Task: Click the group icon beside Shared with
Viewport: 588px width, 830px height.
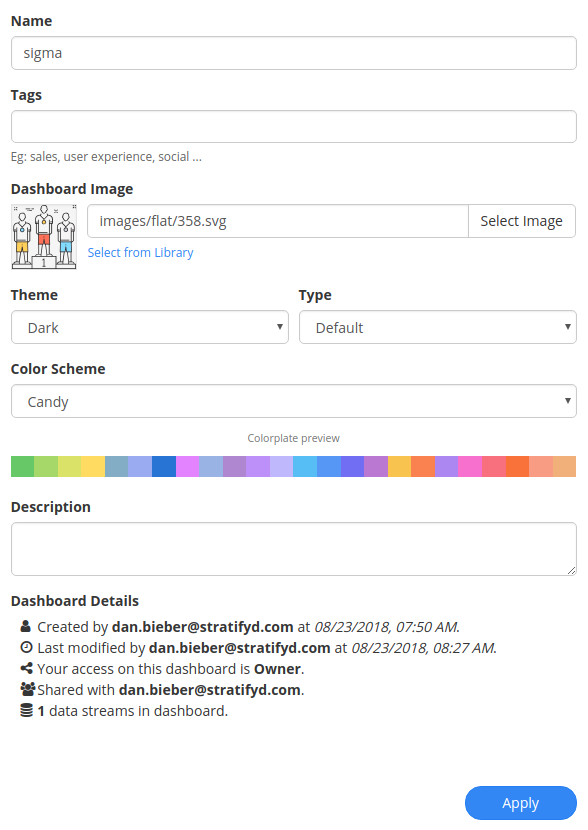Action: coord(28,689)
